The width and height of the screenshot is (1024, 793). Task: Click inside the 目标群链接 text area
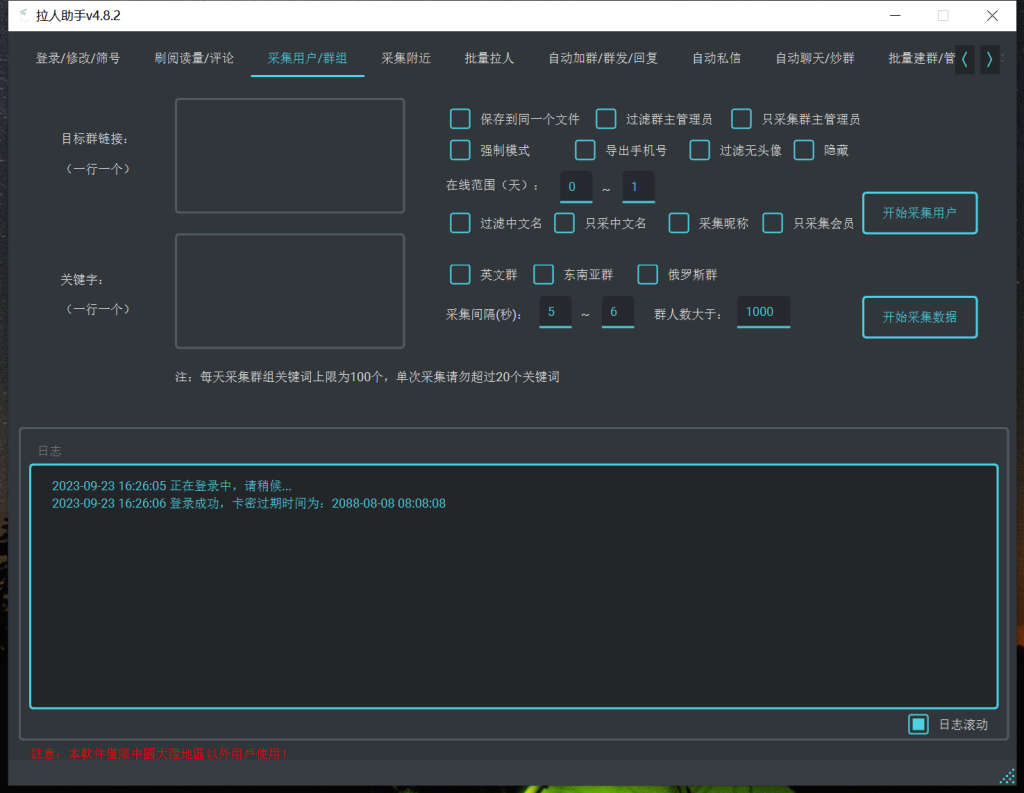290,155
